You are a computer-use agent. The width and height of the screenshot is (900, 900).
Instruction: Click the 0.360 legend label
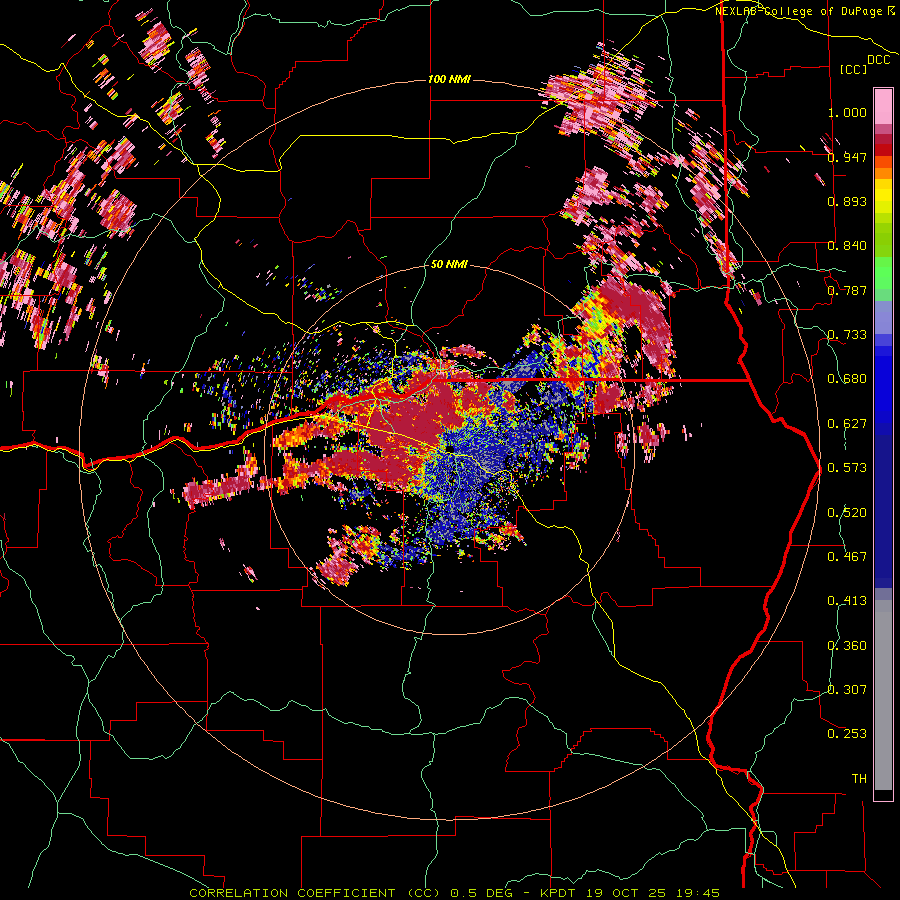(x=847, y=646)
